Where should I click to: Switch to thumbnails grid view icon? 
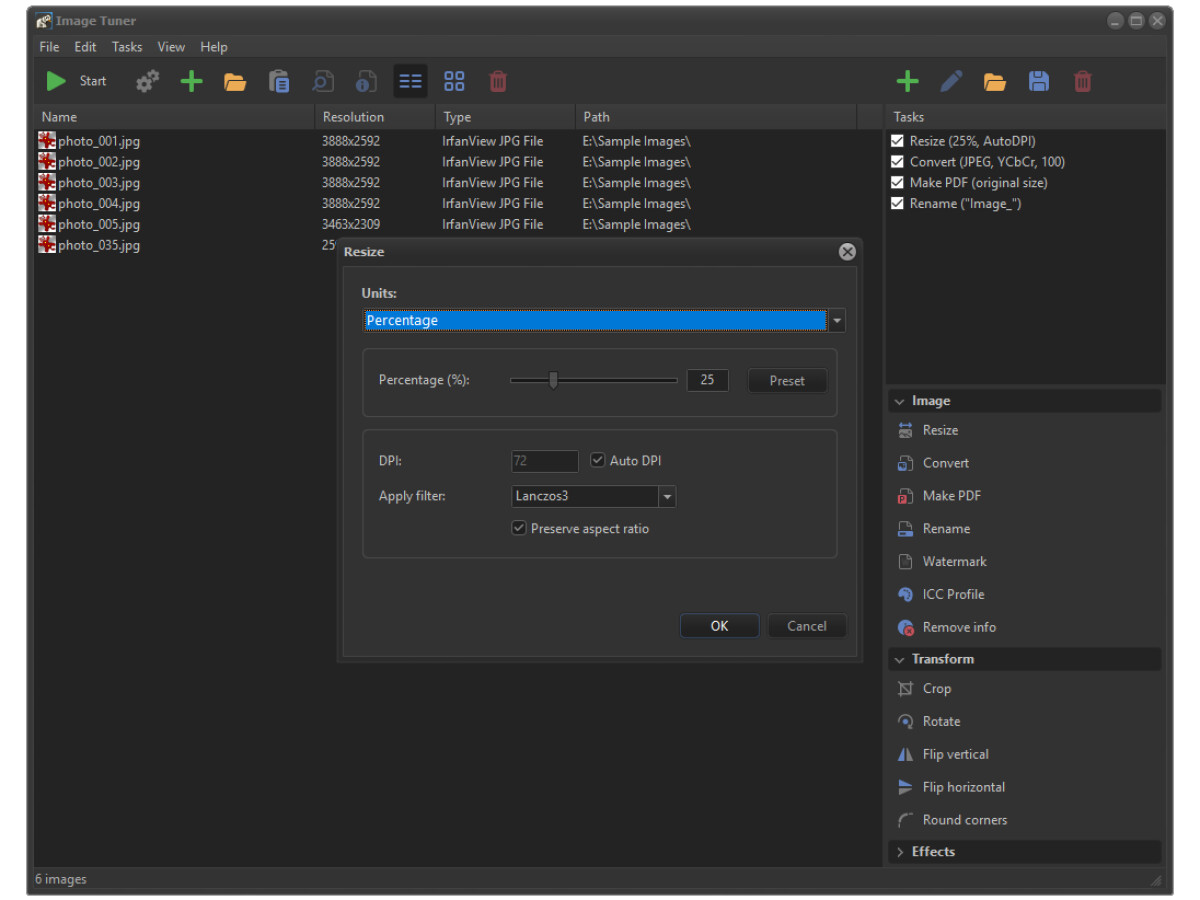454,81
